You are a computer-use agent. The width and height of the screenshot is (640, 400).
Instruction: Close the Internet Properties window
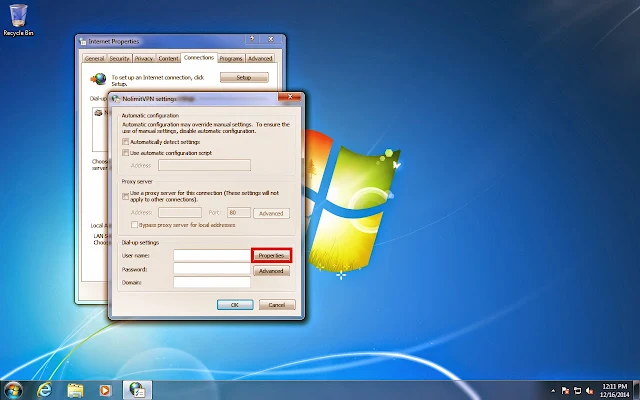pyautogui.click(x=271, y=39)
